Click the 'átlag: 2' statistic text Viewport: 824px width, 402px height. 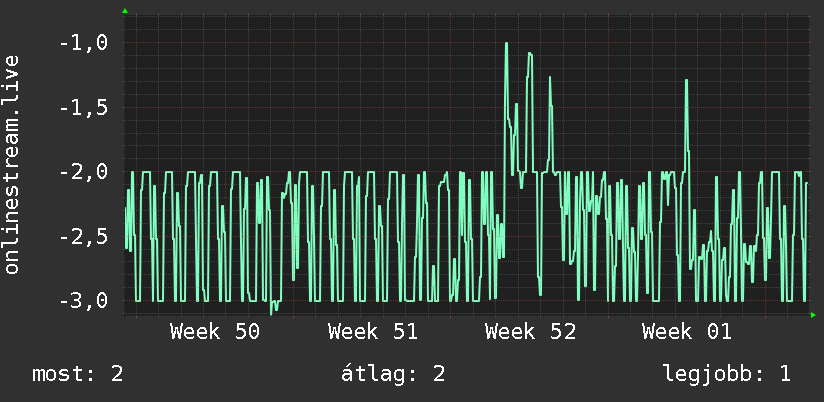pos(393,374)
